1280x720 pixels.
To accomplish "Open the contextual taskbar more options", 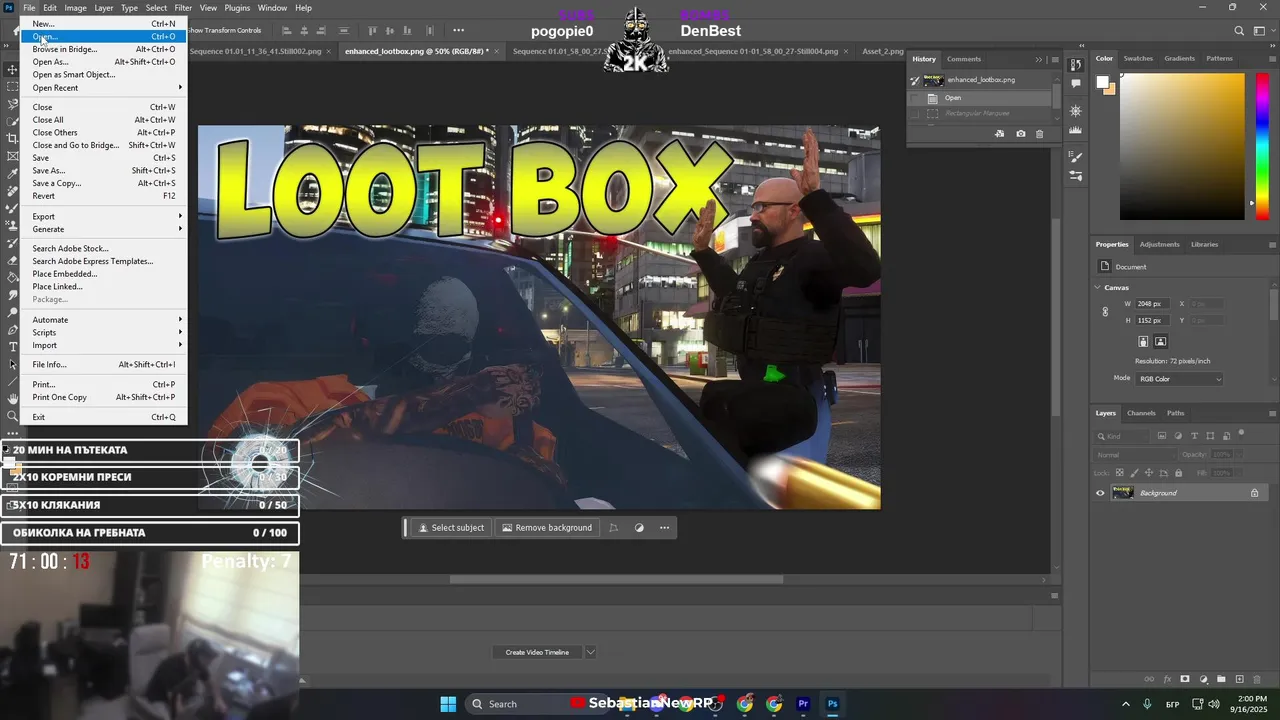I will tap(664, 528).
